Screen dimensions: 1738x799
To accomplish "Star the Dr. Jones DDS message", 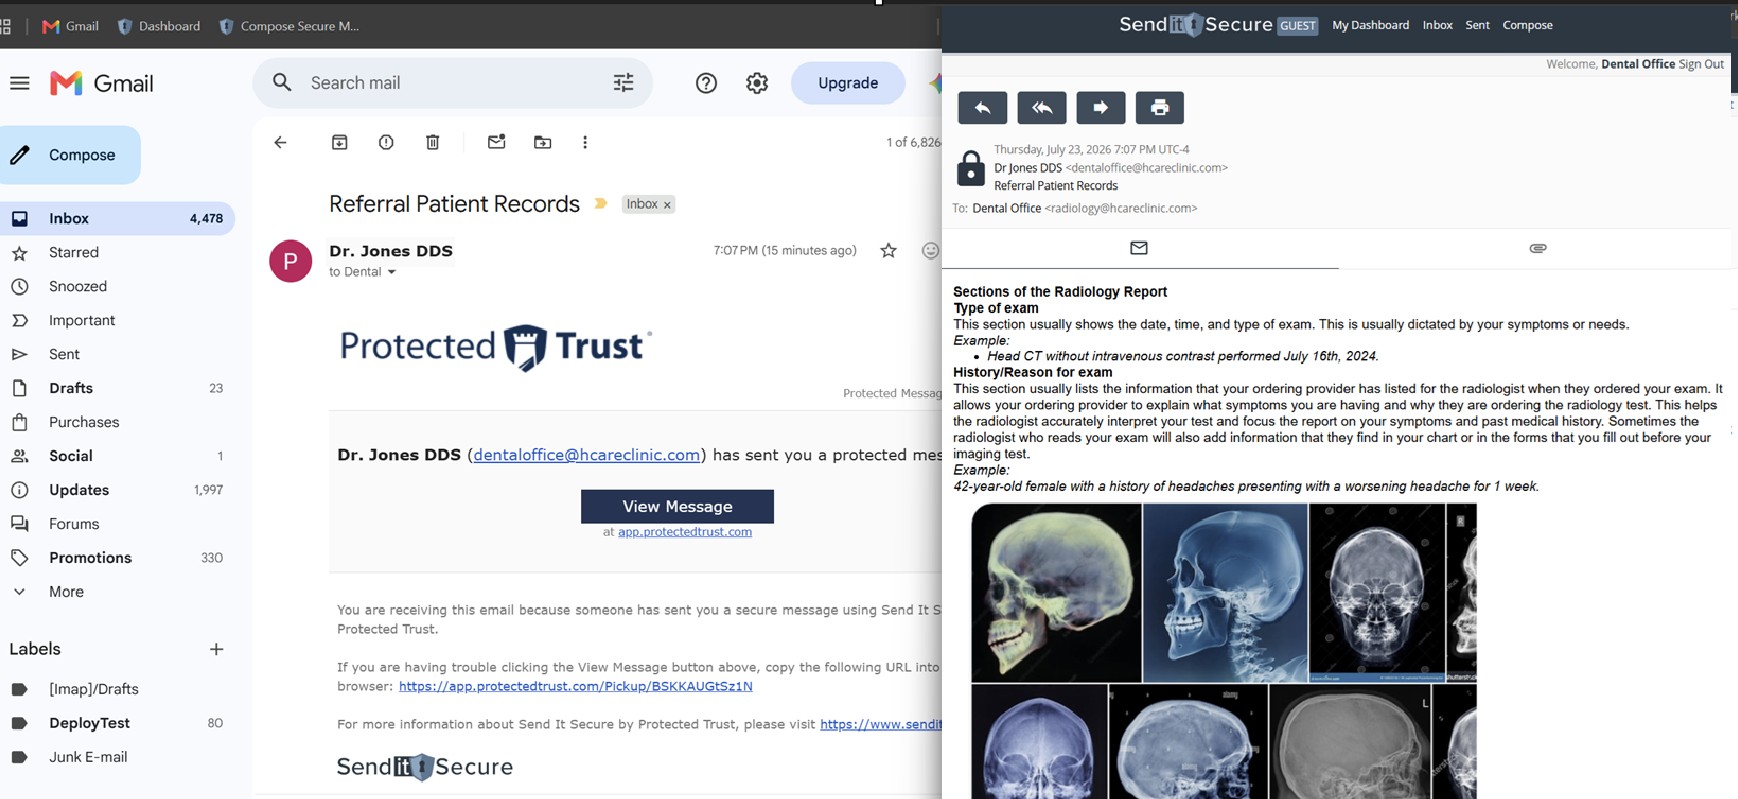I will click(888, 251).
